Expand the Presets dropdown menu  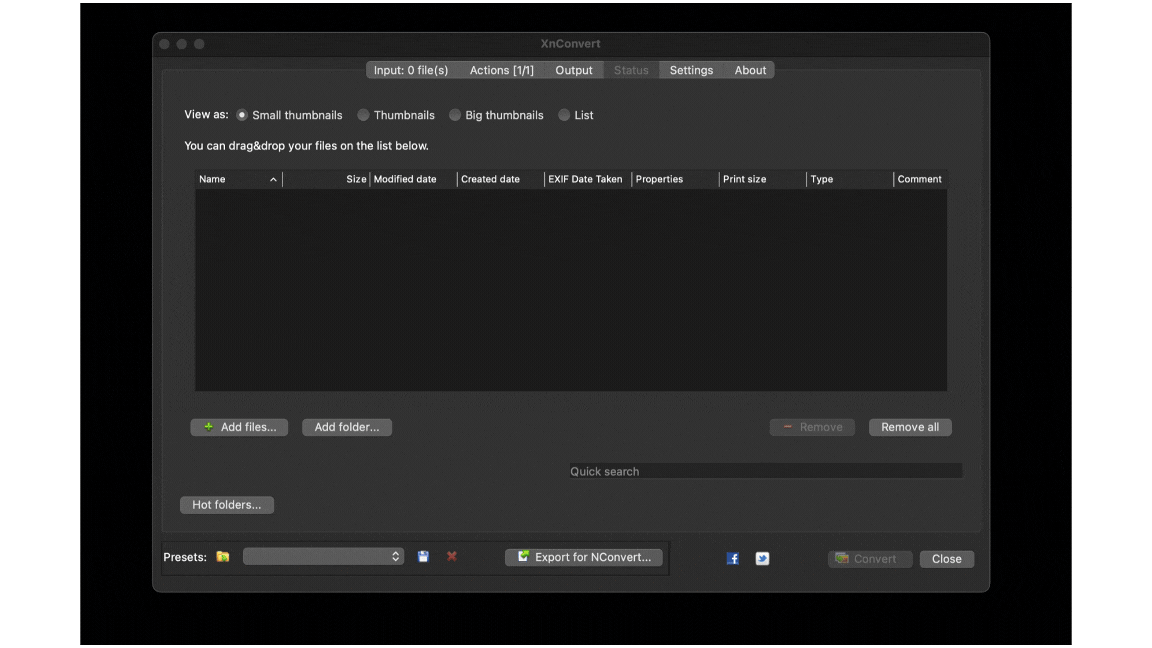tap(323, 557)
